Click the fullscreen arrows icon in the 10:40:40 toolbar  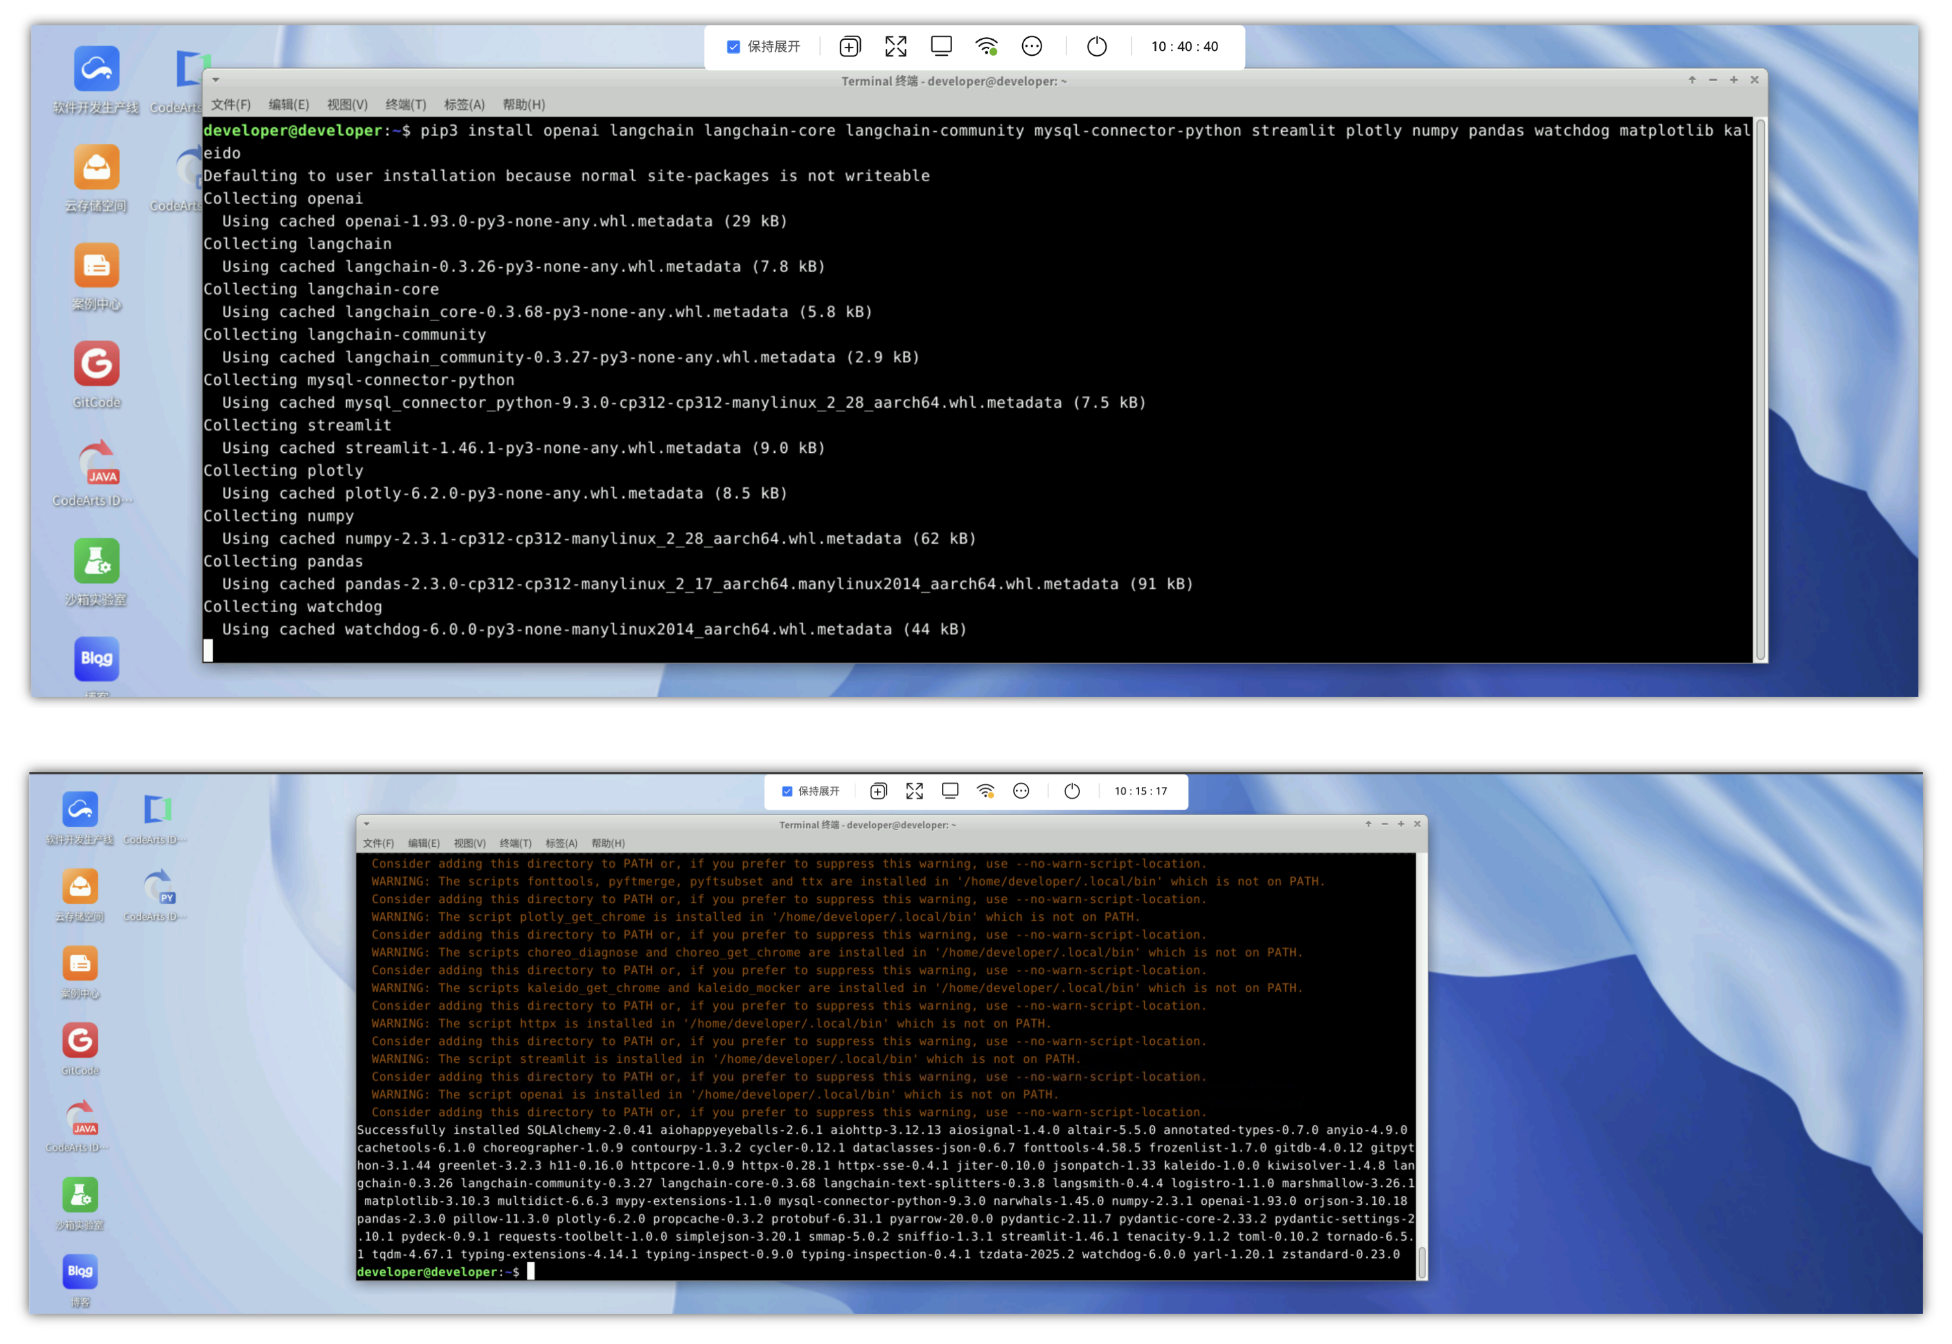[896, 46]
